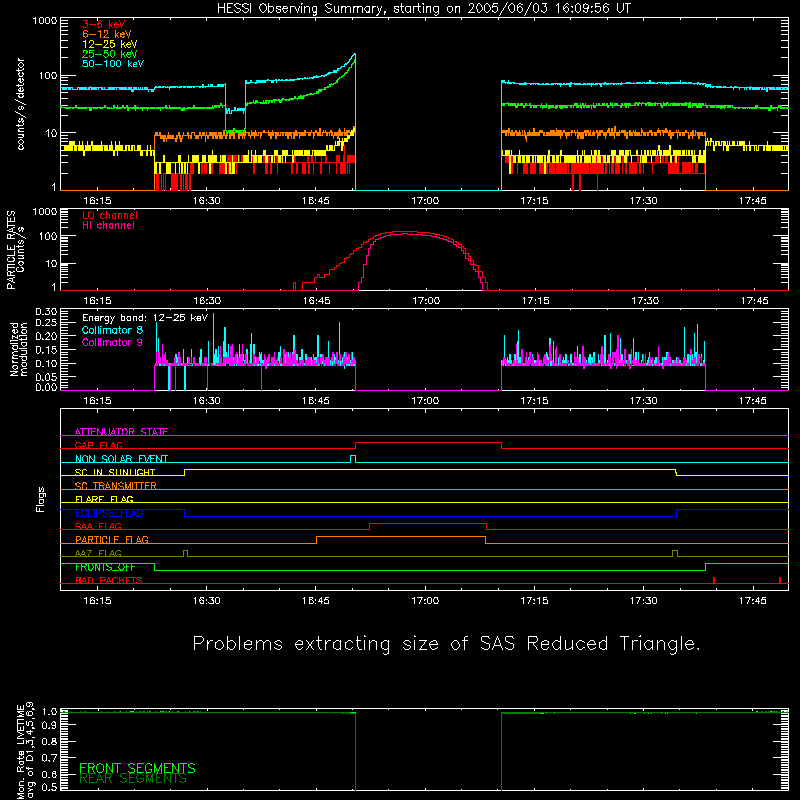The width and height of the screenshot is (800, 800).
Task: Select the 'REAR SEGMENTS' legend label
Action: pos(133,779)
